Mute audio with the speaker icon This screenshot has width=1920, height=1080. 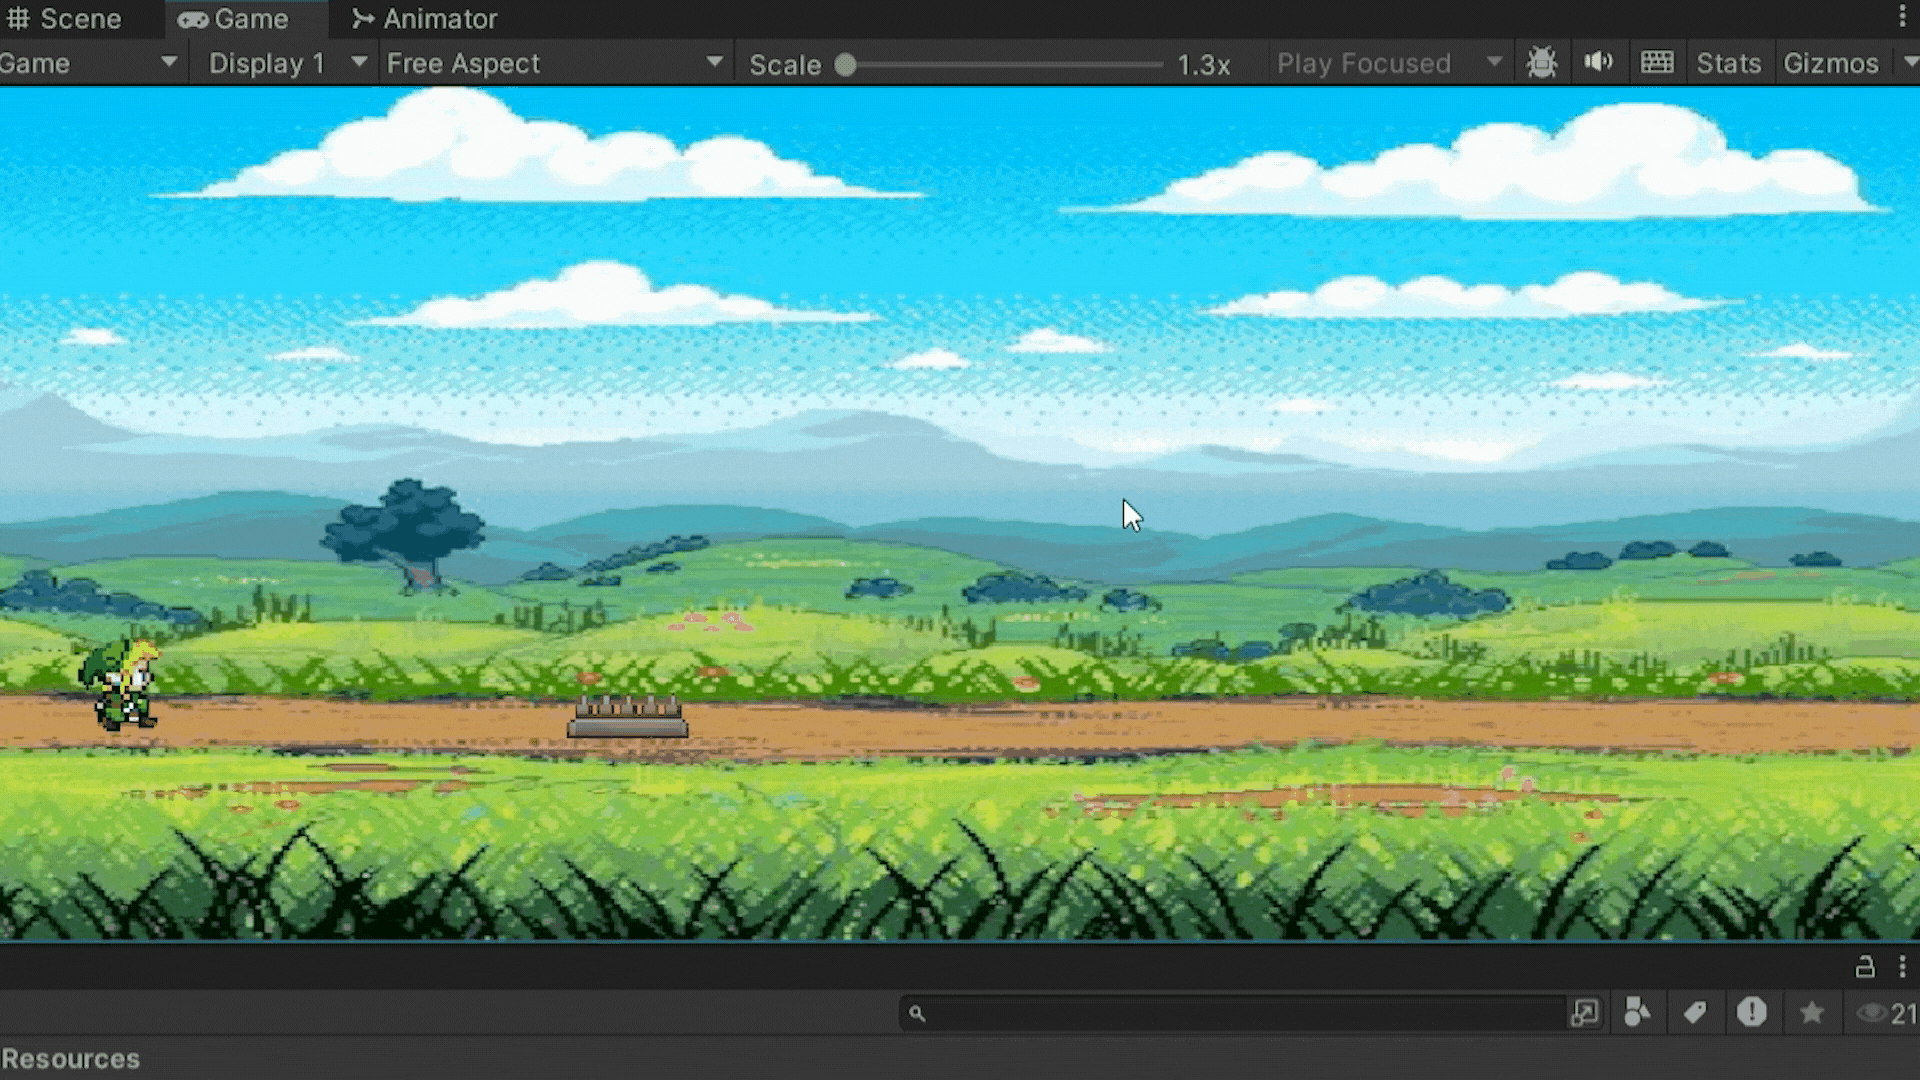[1598, 63]
